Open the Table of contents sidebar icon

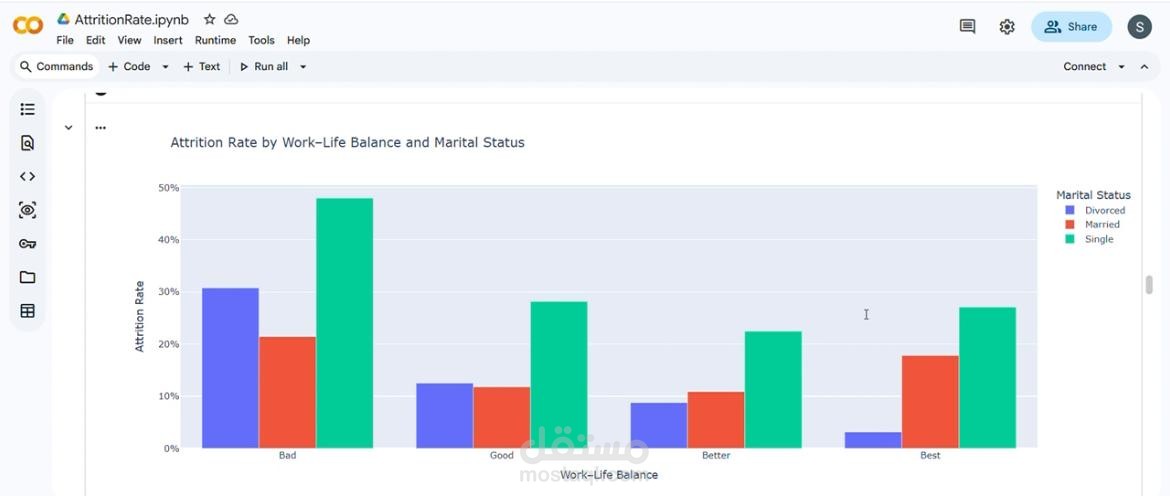tap(28, 110)
